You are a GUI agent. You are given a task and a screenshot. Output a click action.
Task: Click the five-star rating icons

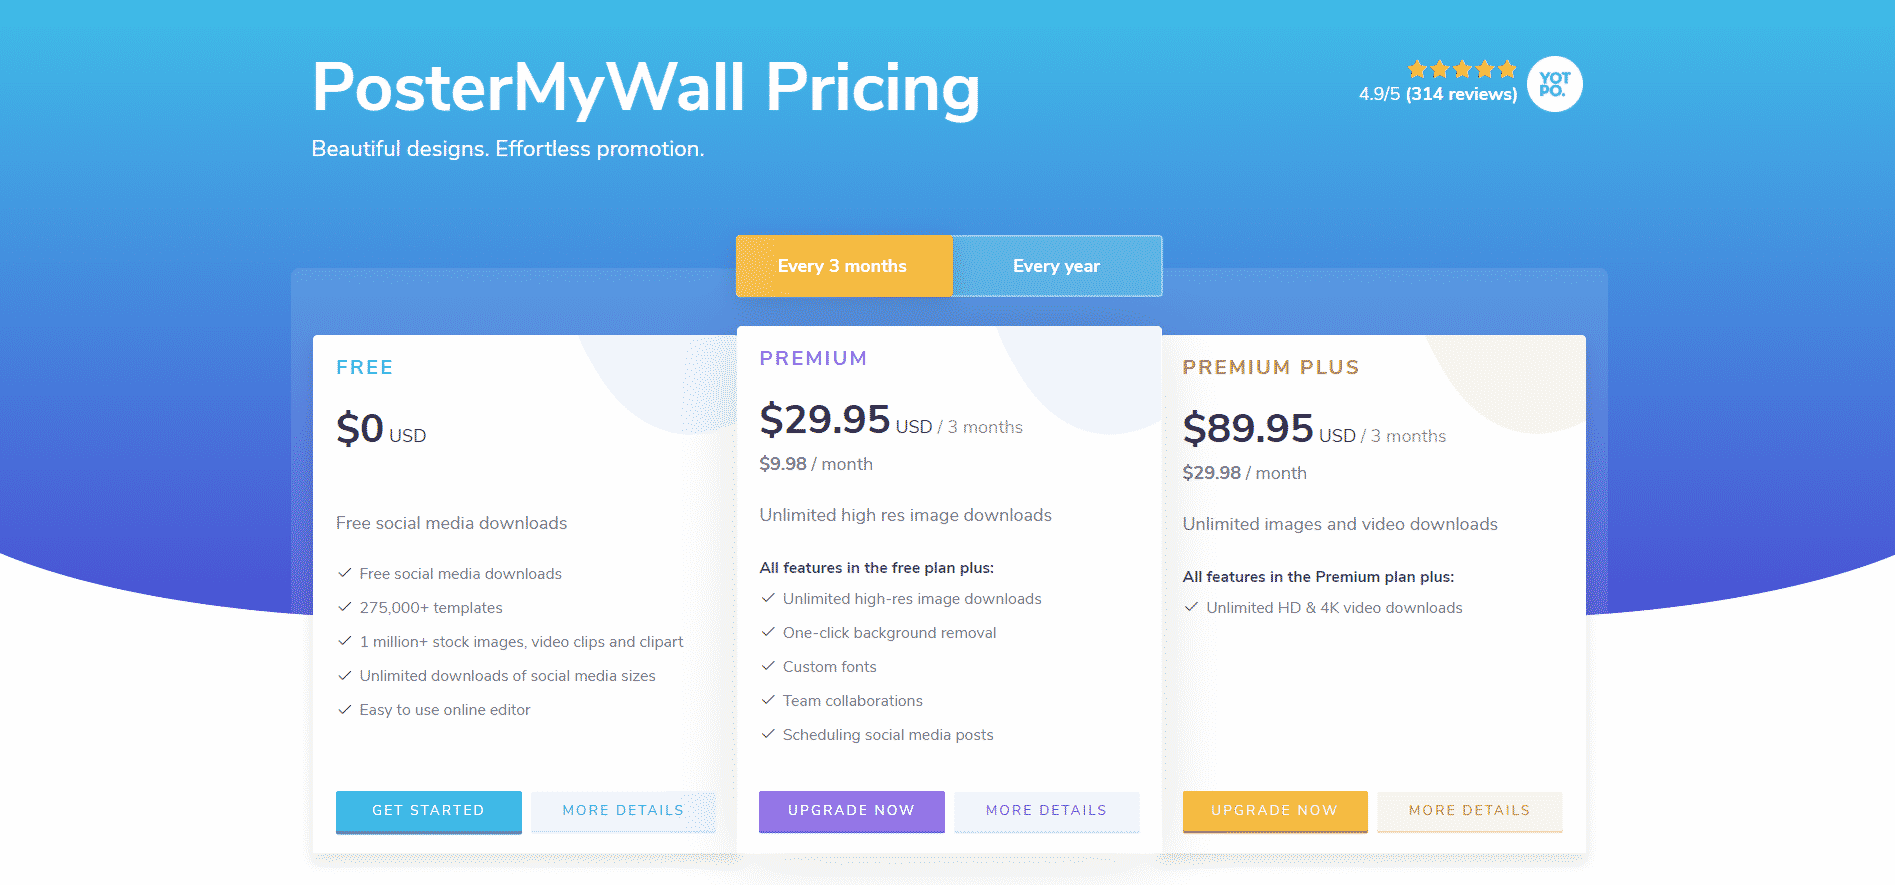click(1462, 69)
